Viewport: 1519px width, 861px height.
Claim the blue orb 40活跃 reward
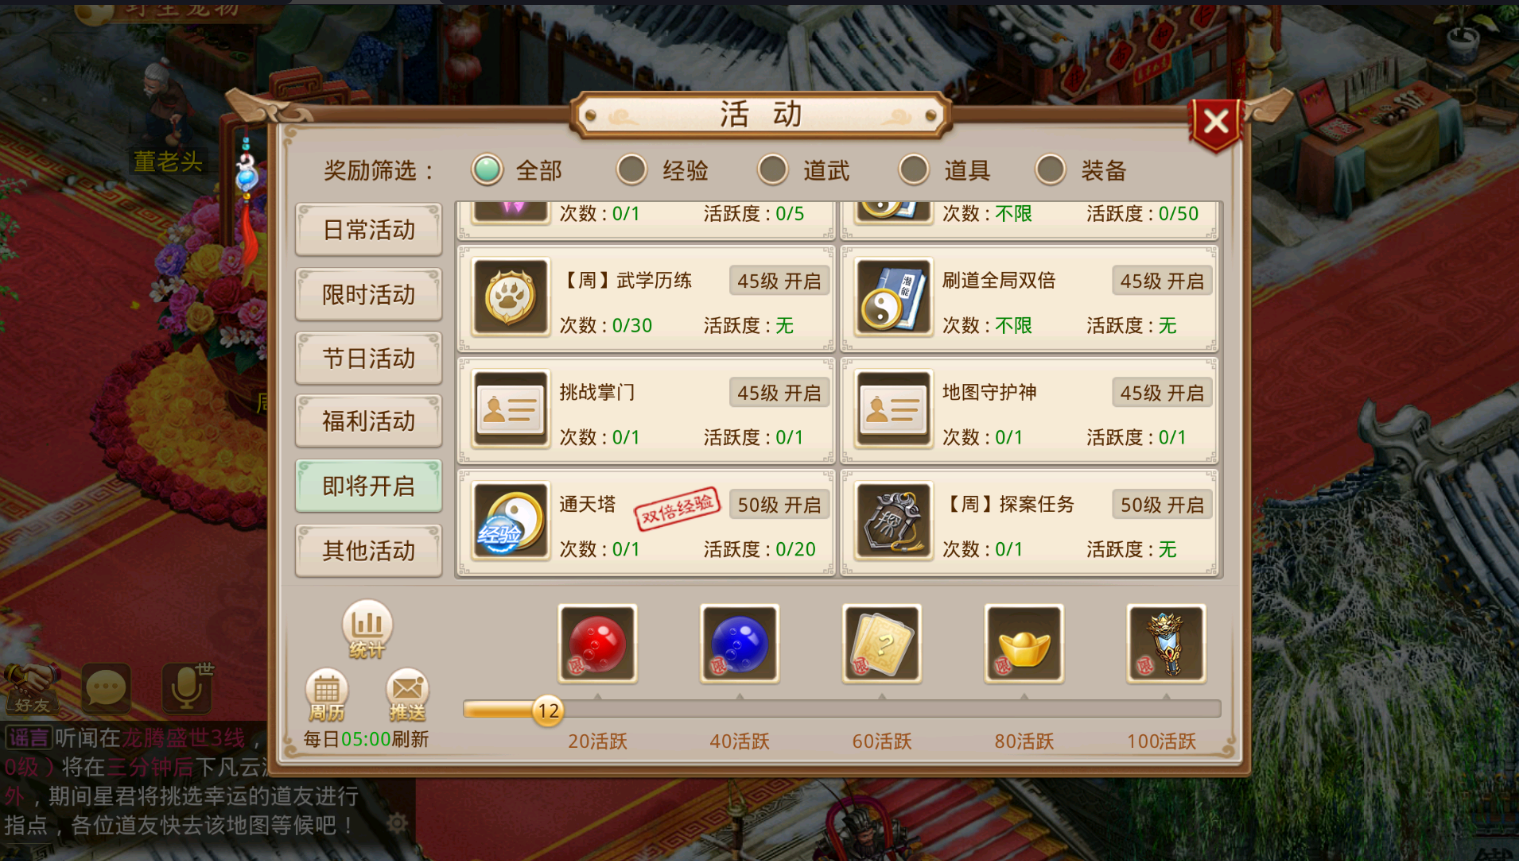point(739,643)
